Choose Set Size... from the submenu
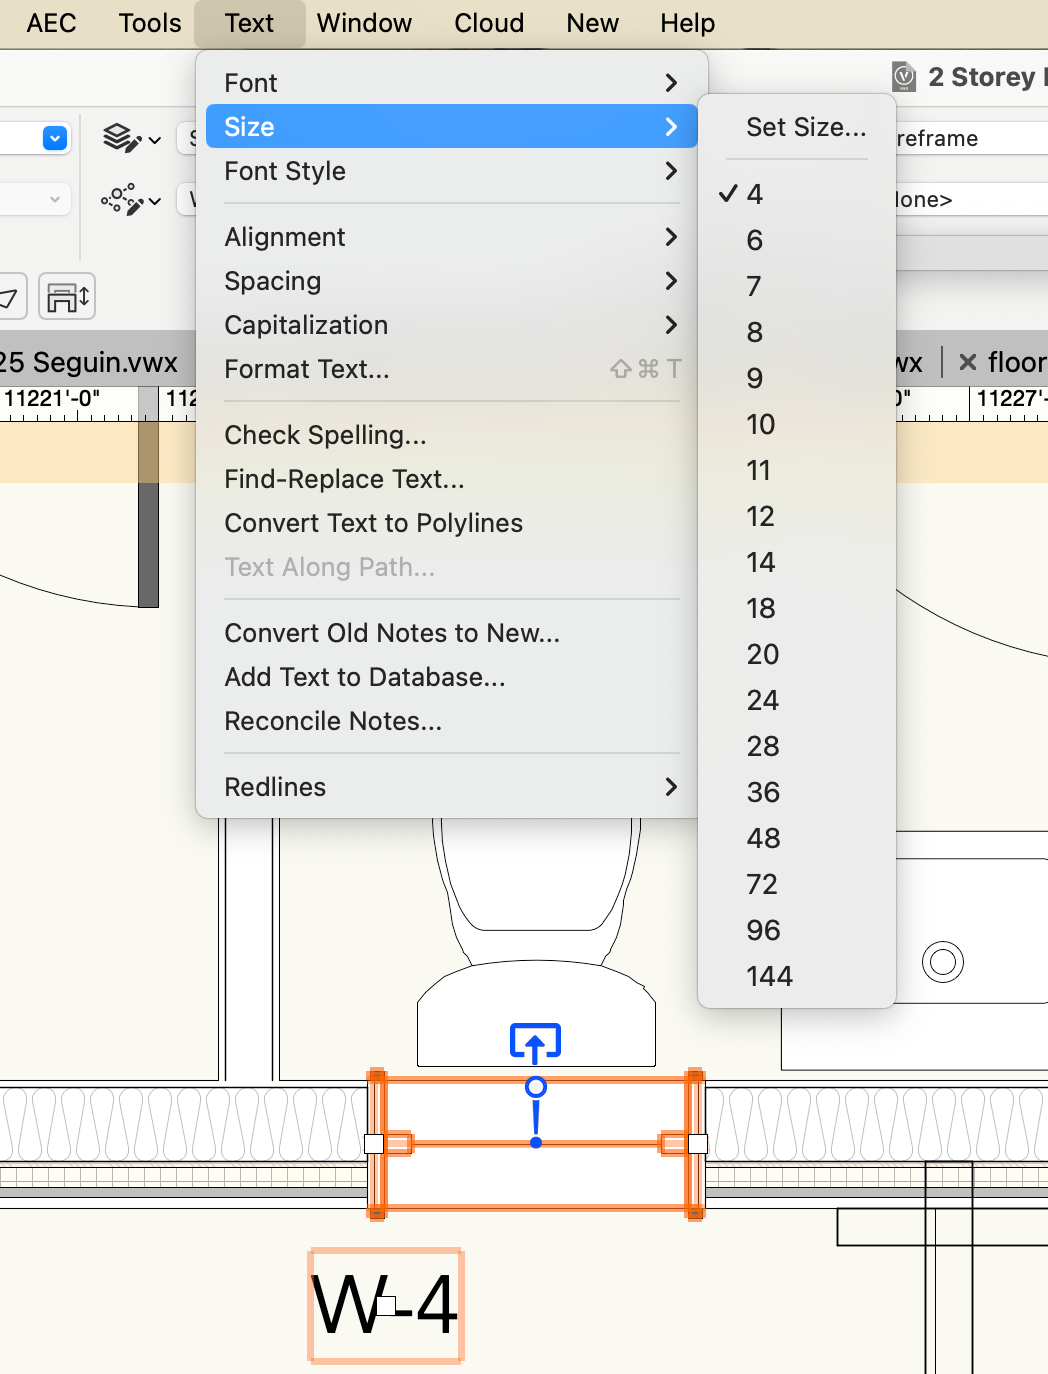This screenshot has height=1374, width=1048. pos(806,127)
